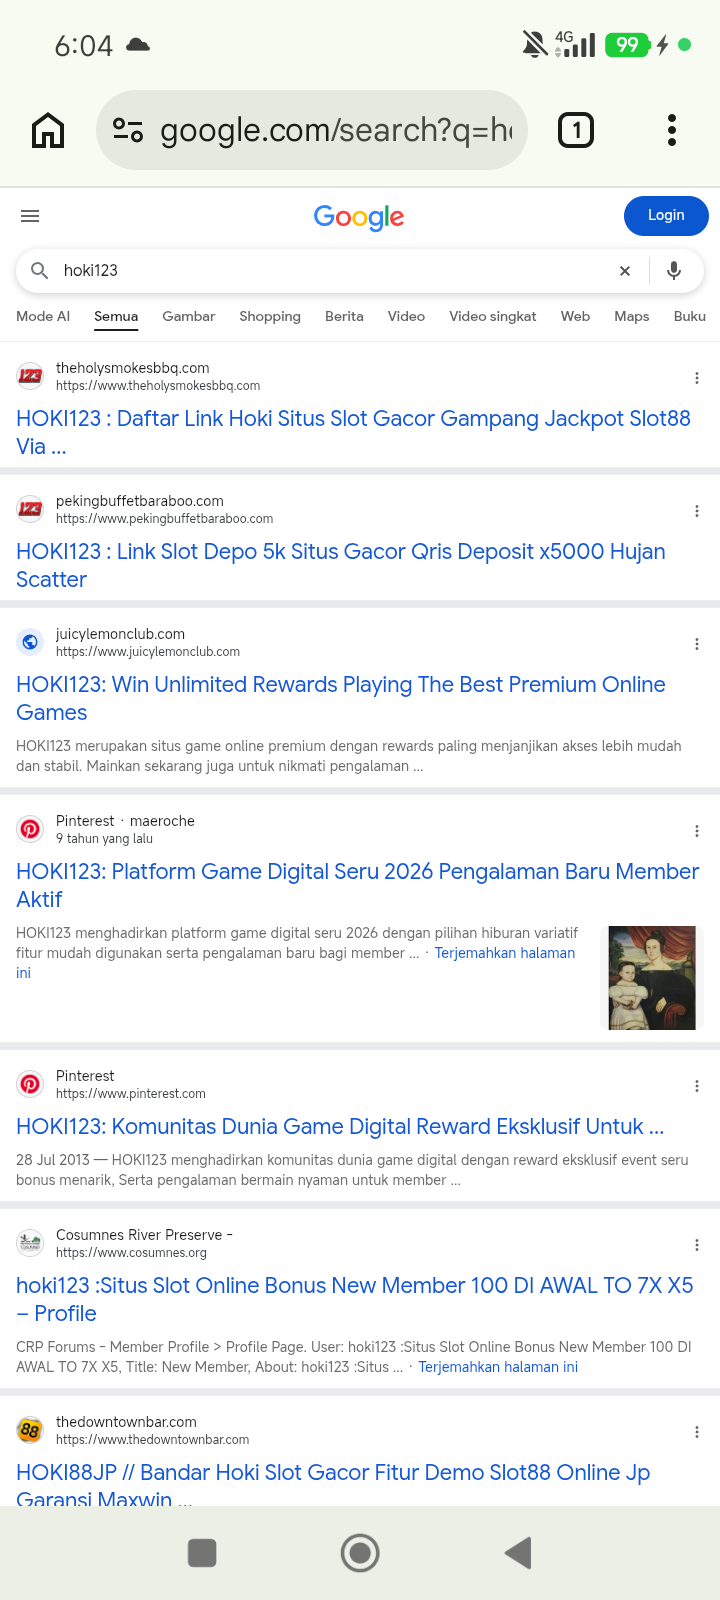The width and height of the screenshot is (720, 1600).
Task: Tap Terjemahkan halaman ini in Pinterest result
Action: pos(505,953)
